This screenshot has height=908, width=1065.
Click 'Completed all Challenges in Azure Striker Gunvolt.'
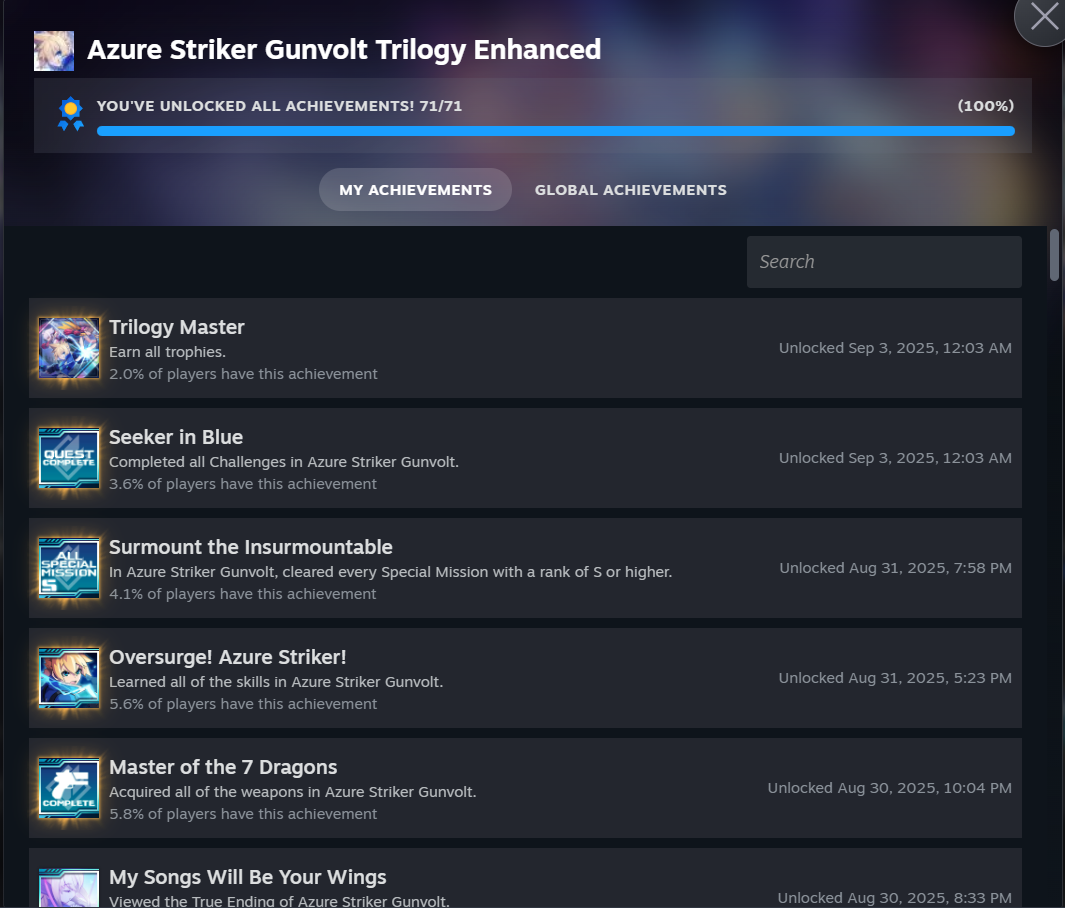coord(284,462)
